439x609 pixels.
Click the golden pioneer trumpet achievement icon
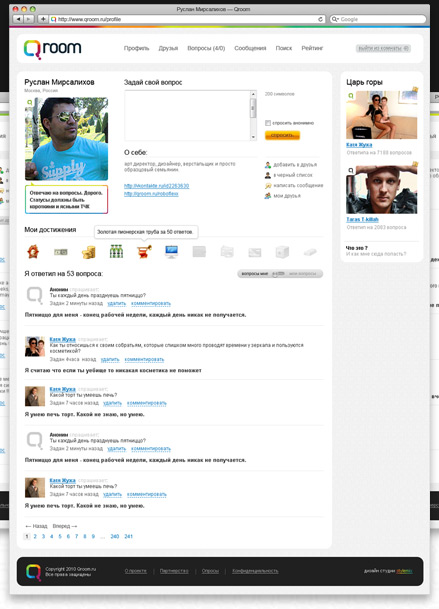144,252
